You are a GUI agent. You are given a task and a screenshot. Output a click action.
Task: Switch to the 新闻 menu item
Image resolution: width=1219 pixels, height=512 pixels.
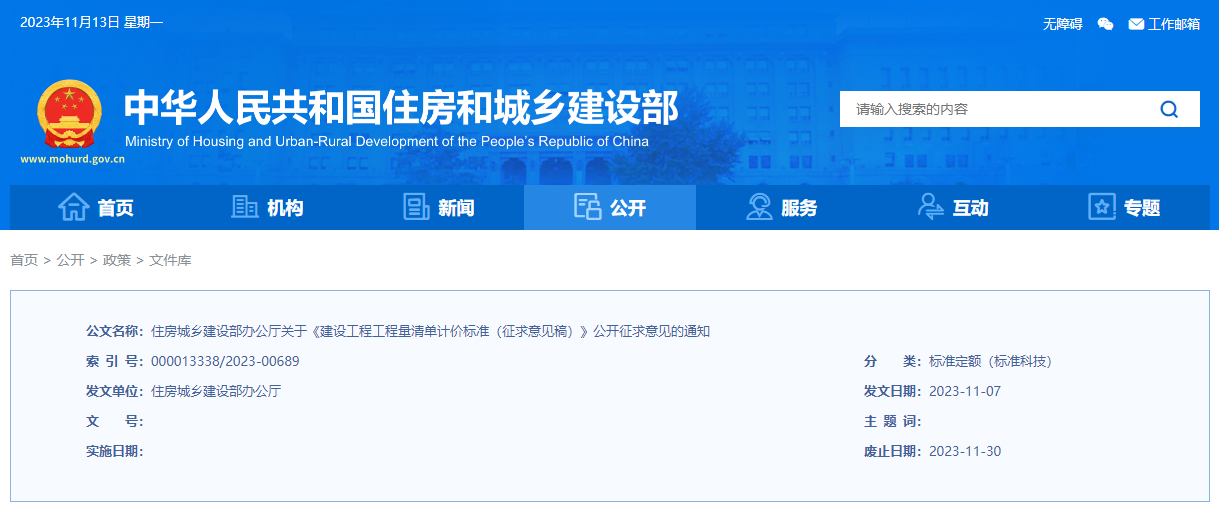(456, 208)
